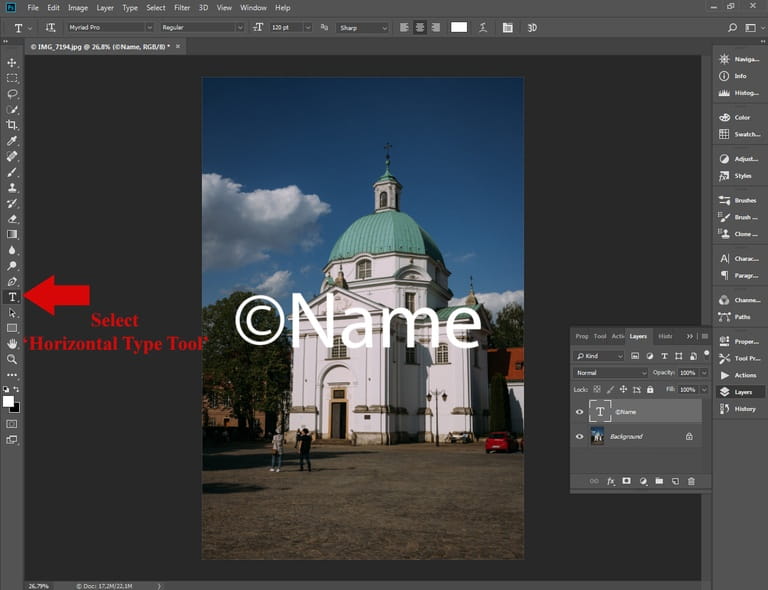Select the Crop tool
Screen dimensions: 768x590
(12, 125)
